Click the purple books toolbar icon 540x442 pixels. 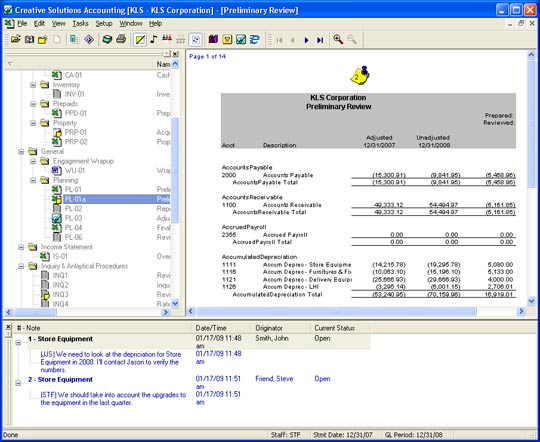tap(213, 39)
